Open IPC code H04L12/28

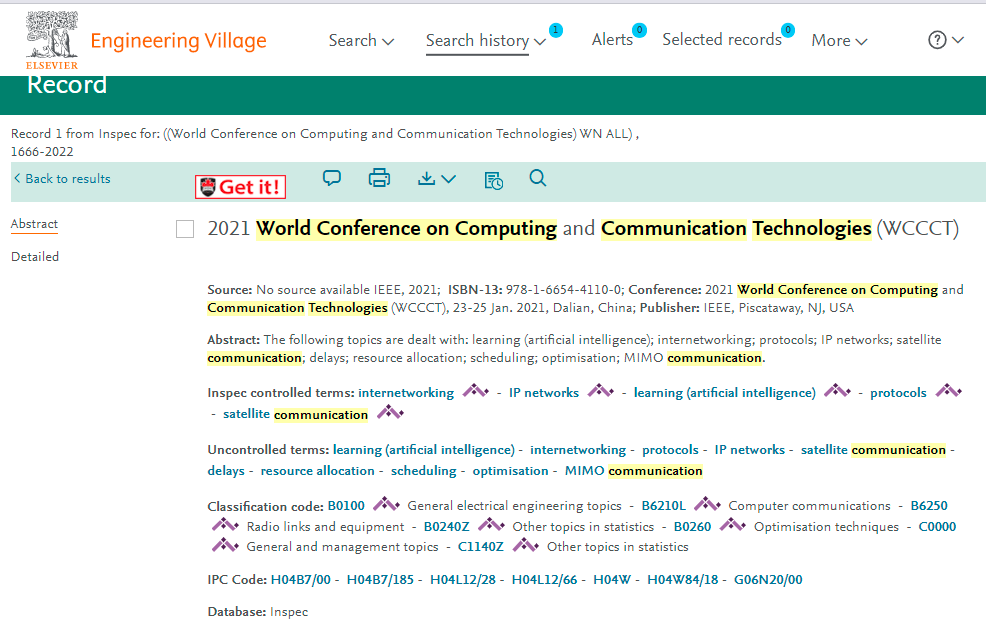pyautogui.click(x=463, y=580)
